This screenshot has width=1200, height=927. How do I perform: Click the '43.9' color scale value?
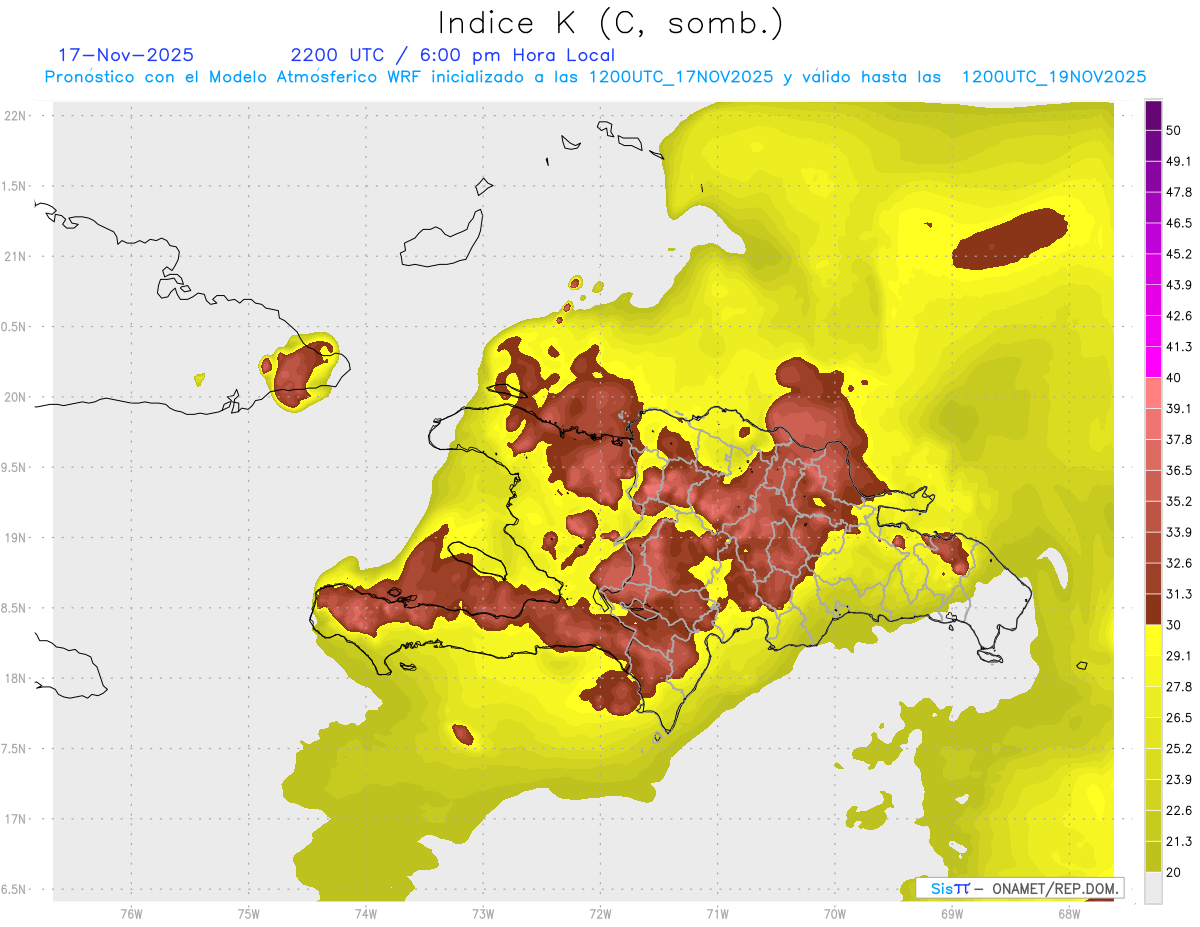click(1178, 285)
